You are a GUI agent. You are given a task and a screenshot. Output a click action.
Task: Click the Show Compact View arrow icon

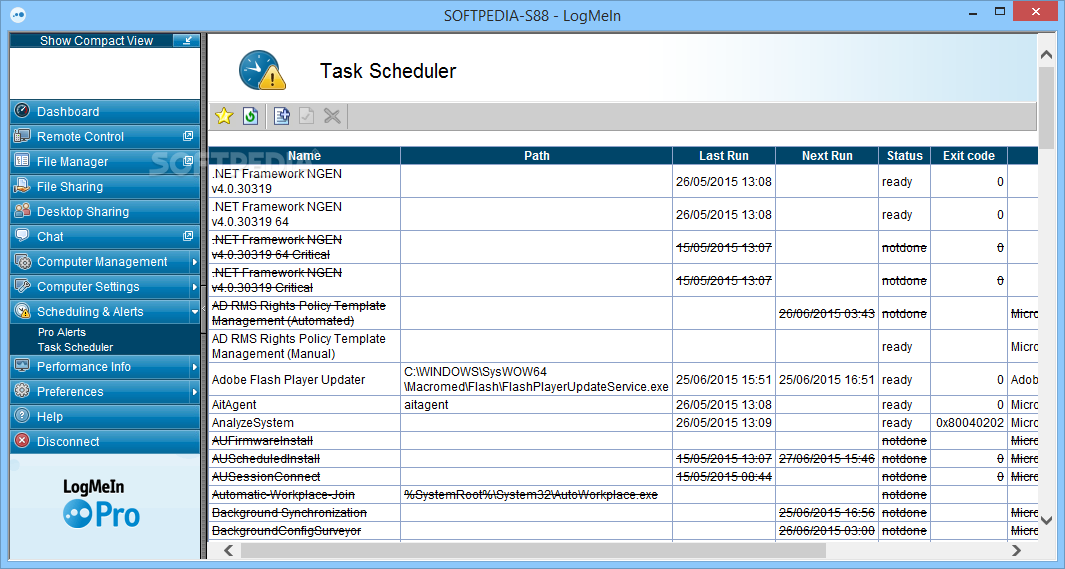(185, 41)
